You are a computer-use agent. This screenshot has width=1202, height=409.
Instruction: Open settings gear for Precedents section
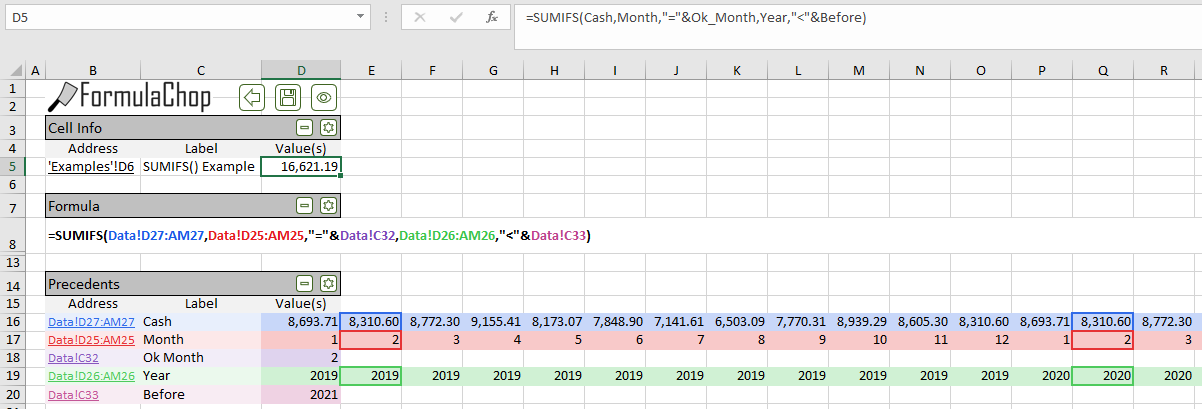tap(327, 284)
